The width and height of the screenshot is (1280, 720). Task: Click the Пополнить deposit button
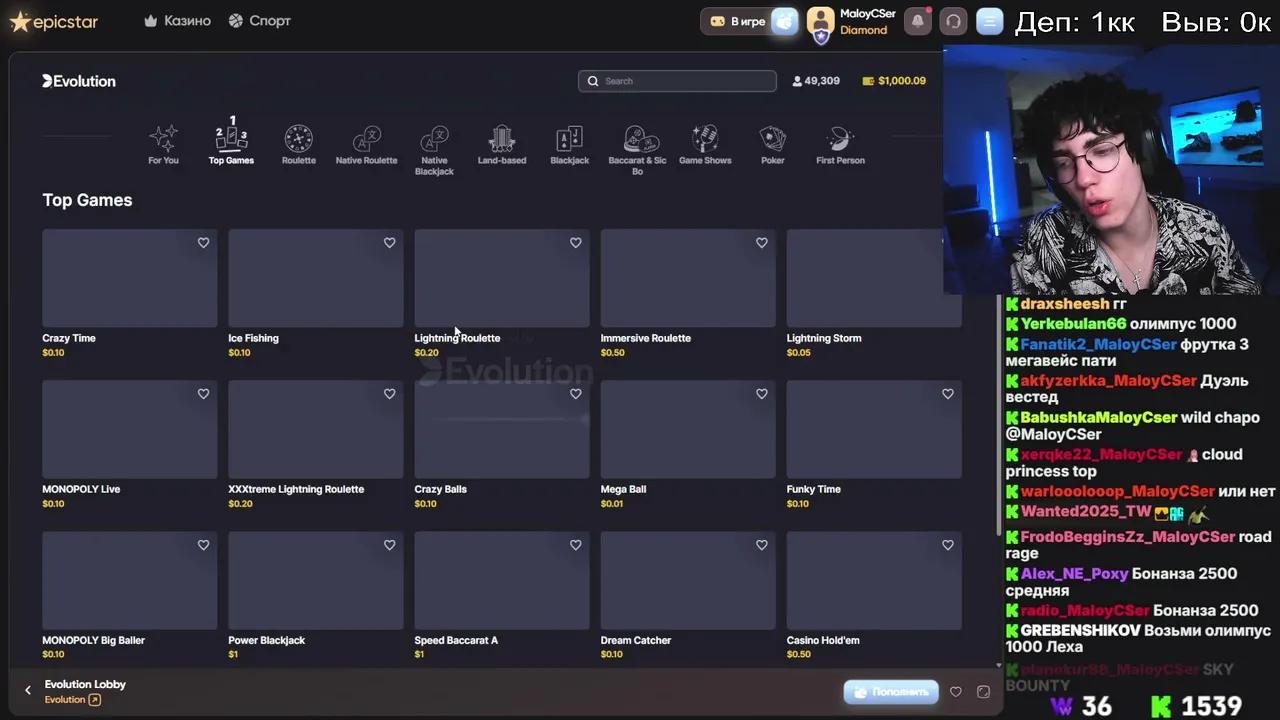891,691
